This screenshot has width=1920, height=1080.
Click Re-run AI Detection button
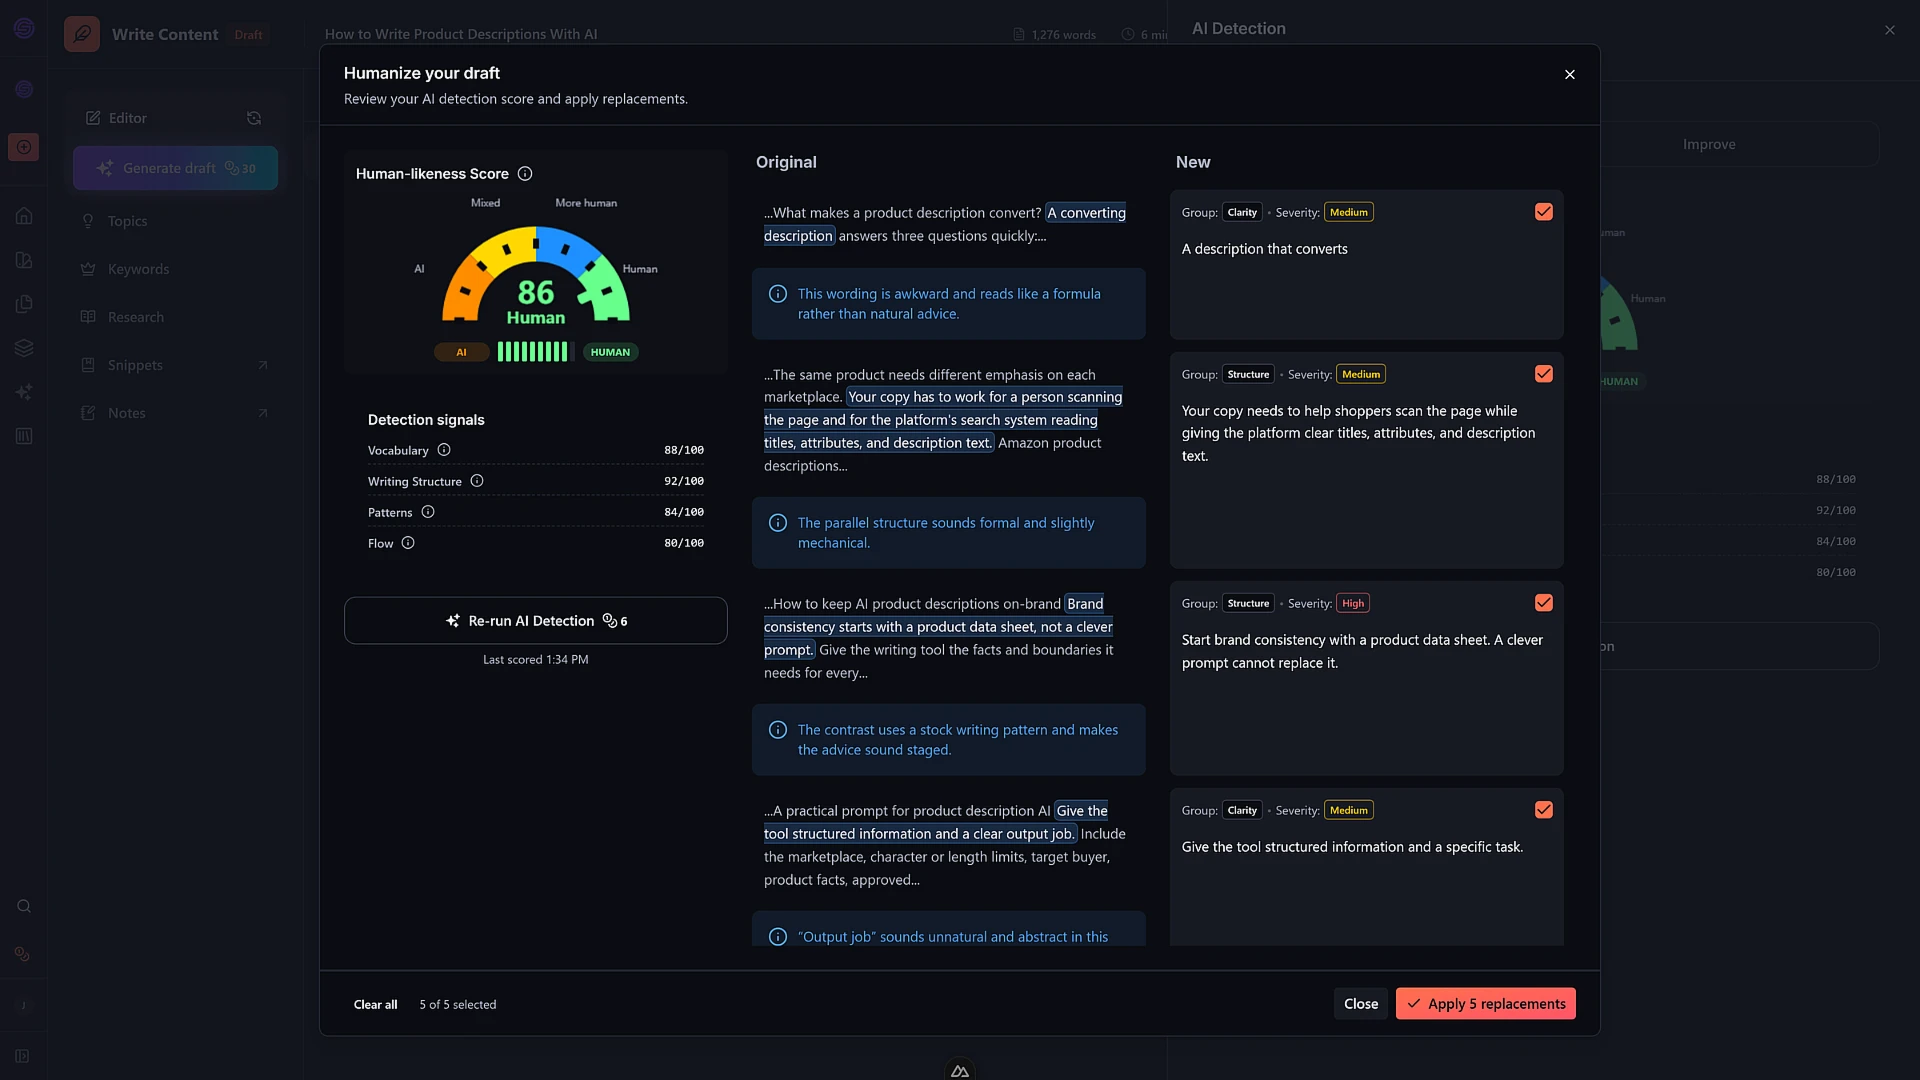pos(536,621)
